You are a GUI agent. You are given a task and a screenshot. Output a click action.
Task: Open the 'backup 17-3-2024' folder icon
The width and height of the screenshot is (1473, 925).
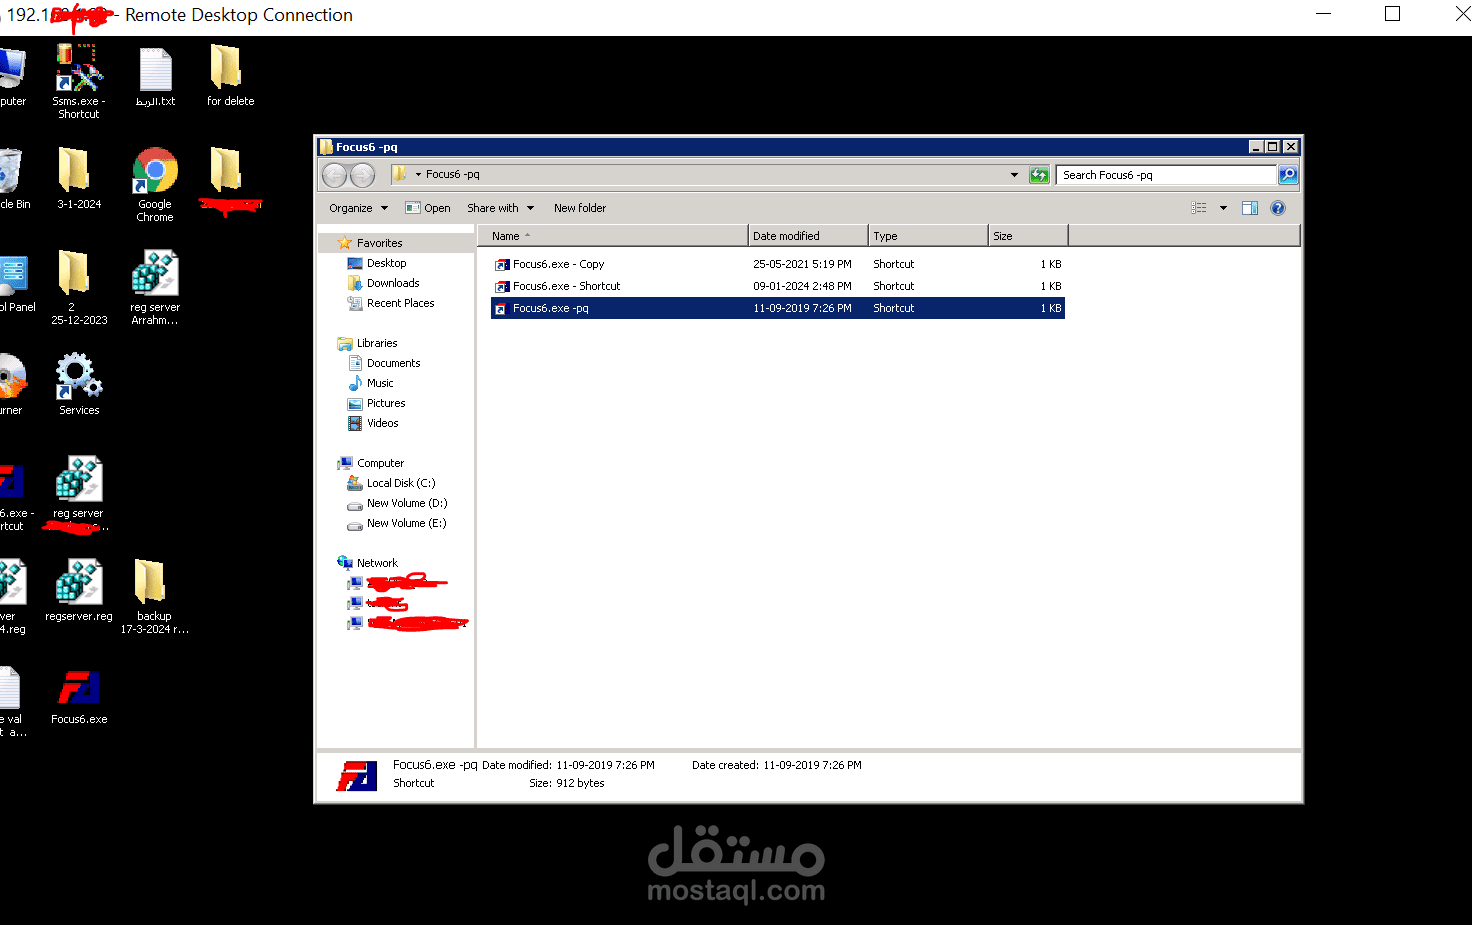(x=154, y=596)
